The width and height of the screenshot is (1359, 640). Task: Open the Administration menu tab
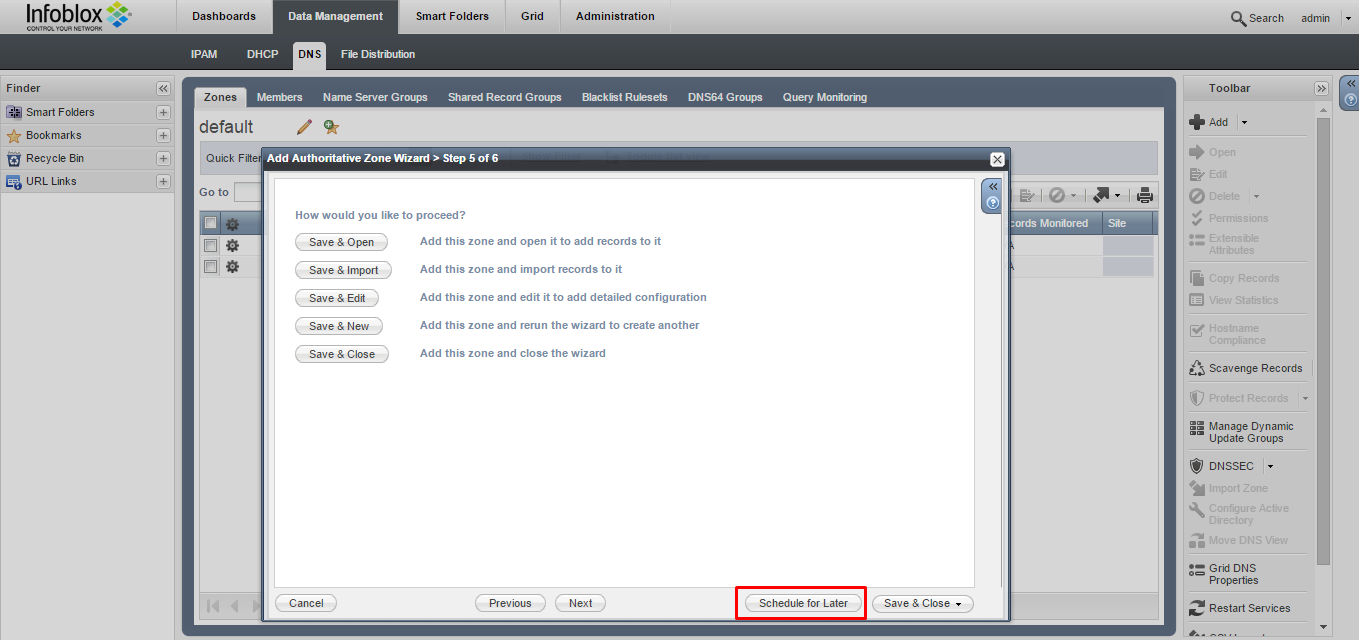[615, 16]
